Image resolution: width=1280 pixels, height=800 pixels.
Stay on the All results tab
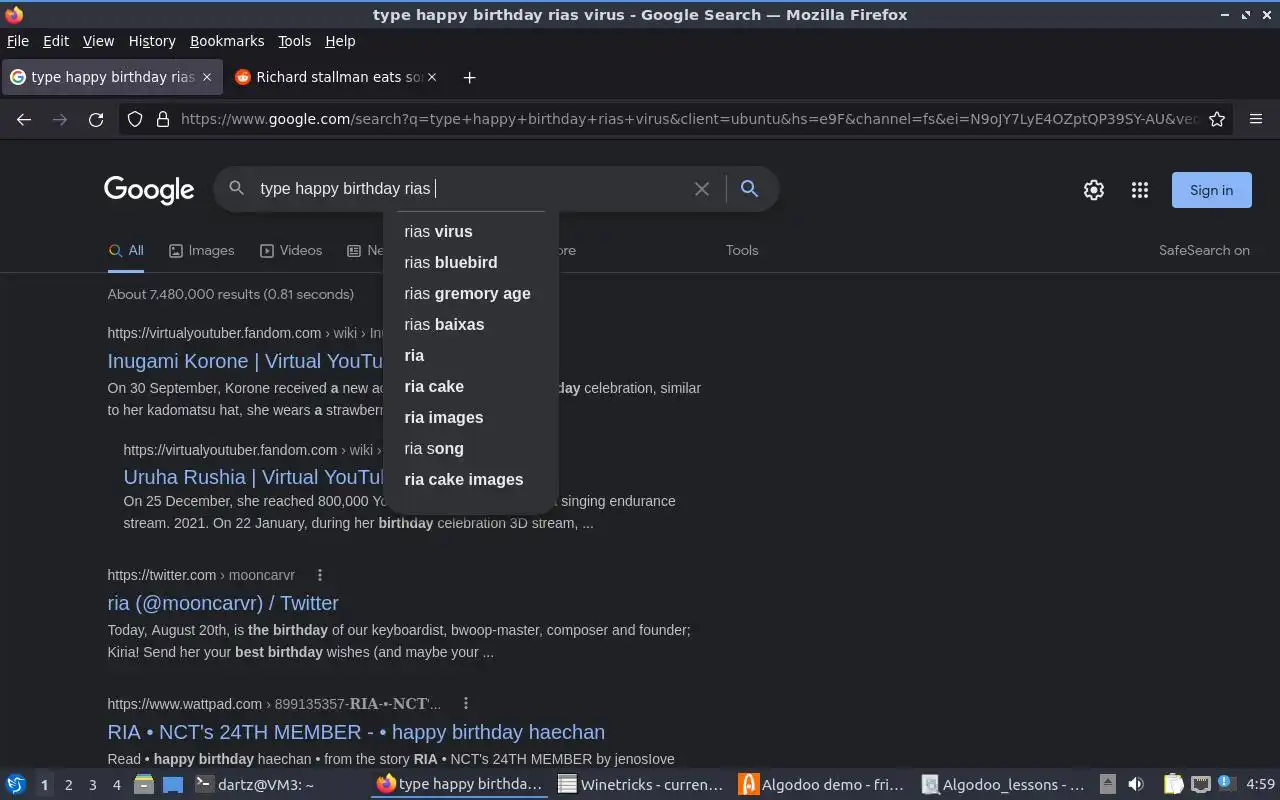126,250
